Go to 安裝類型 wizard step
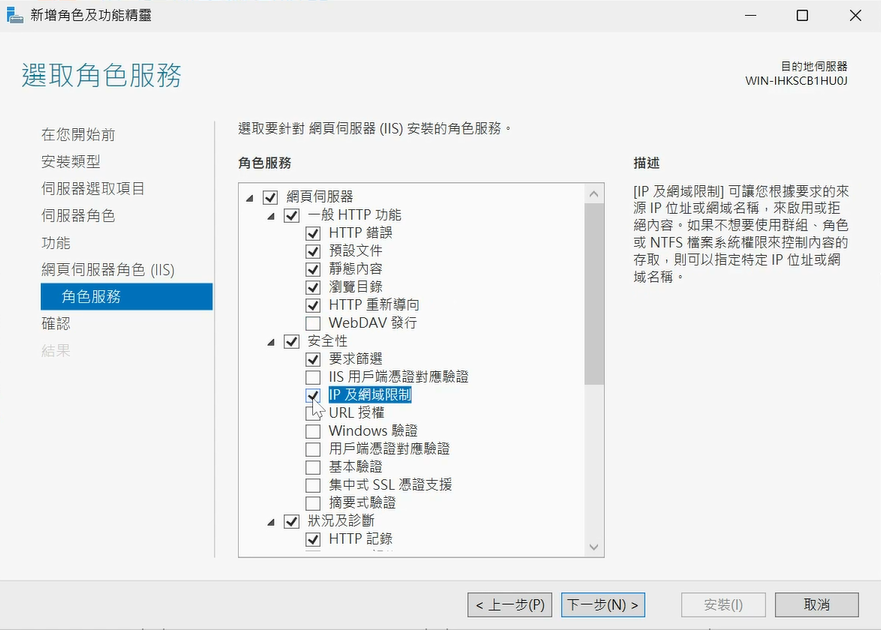Screen dimensions: 881x630 [71, 161]
